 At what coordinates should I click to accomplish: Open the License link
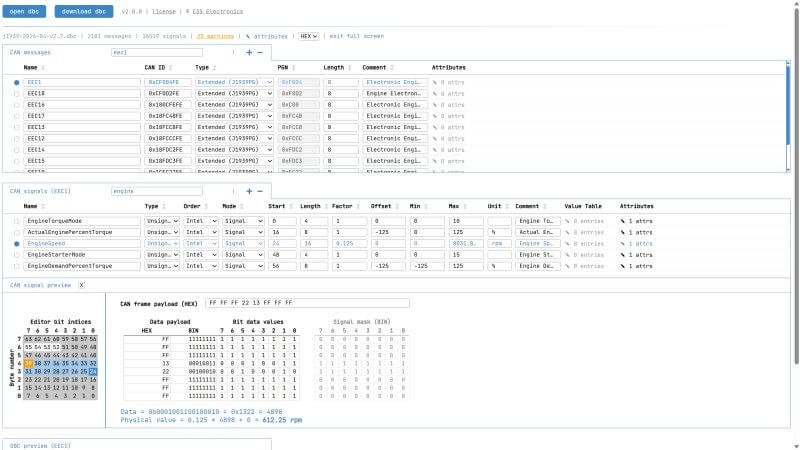tap(164, 11)
